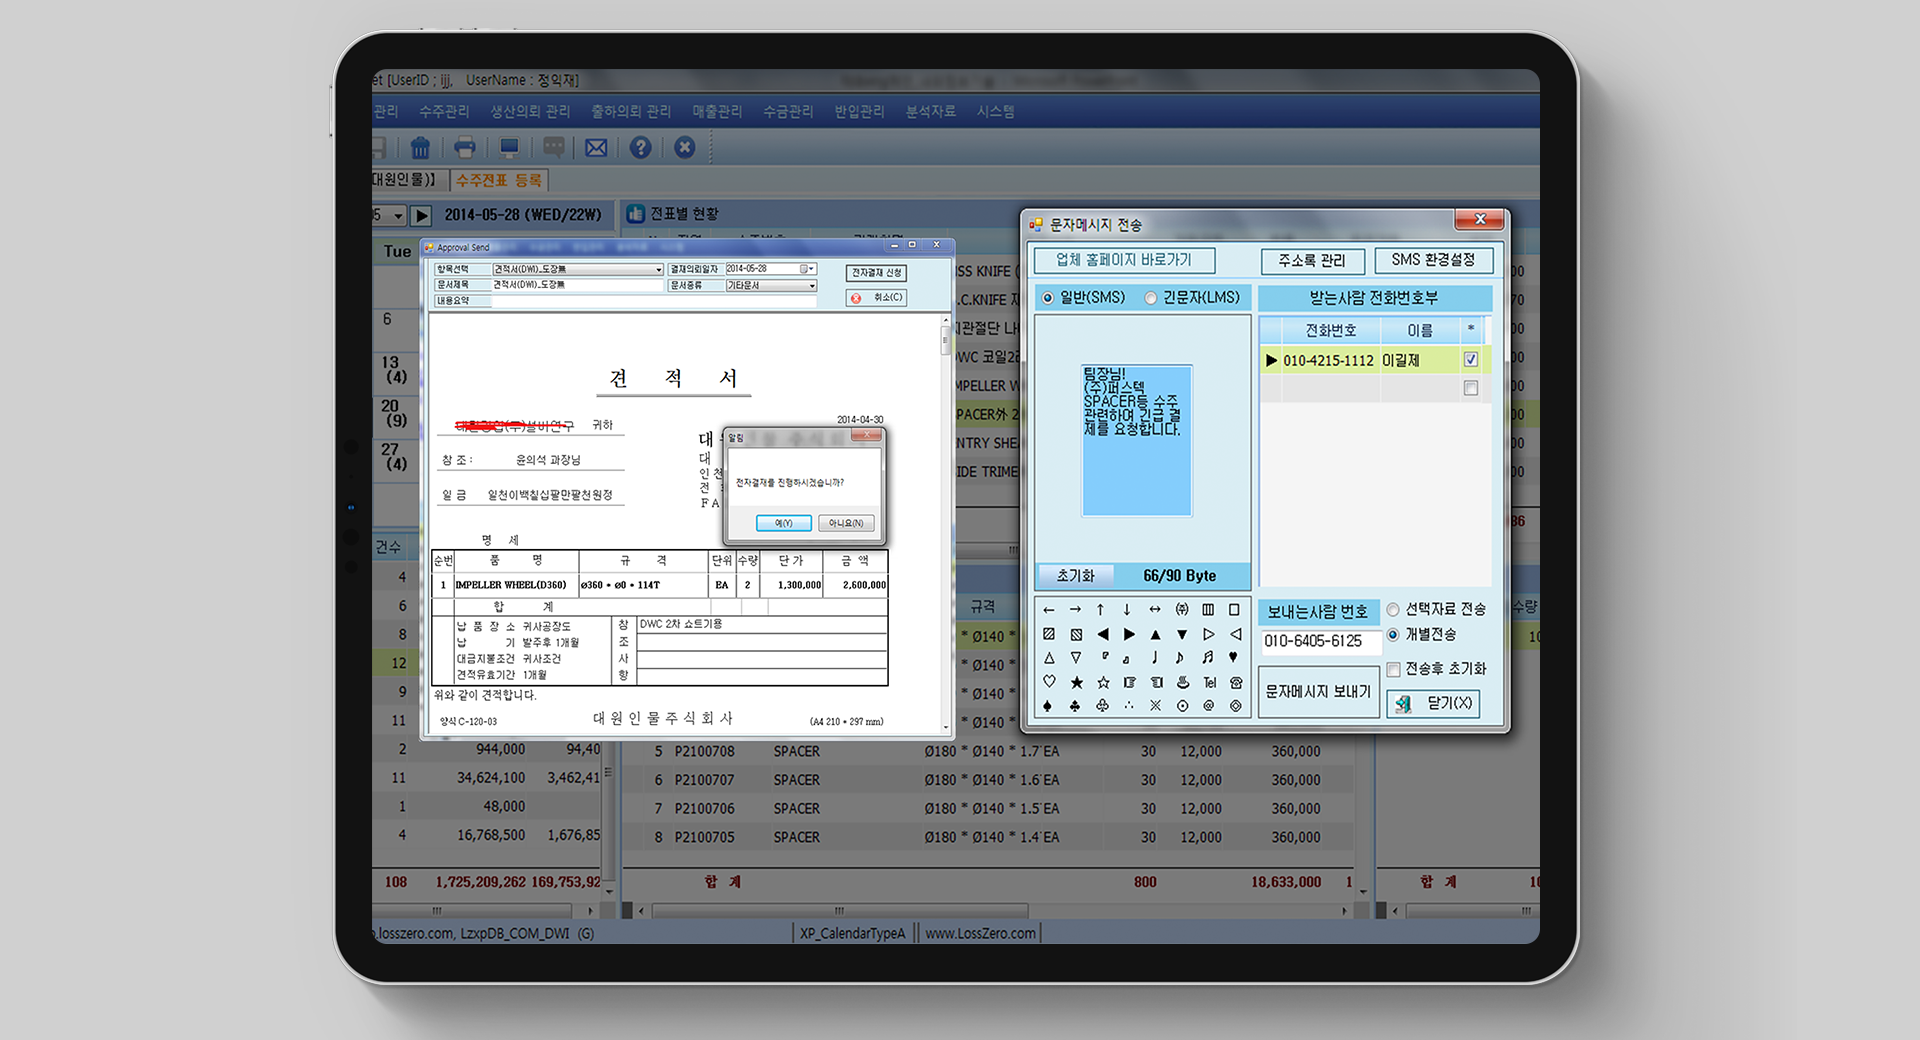The image size is (1920, 1040).
Task: Uncheck the checkbox for 이길제 recipient row
Action: [x=1471, y=360]
